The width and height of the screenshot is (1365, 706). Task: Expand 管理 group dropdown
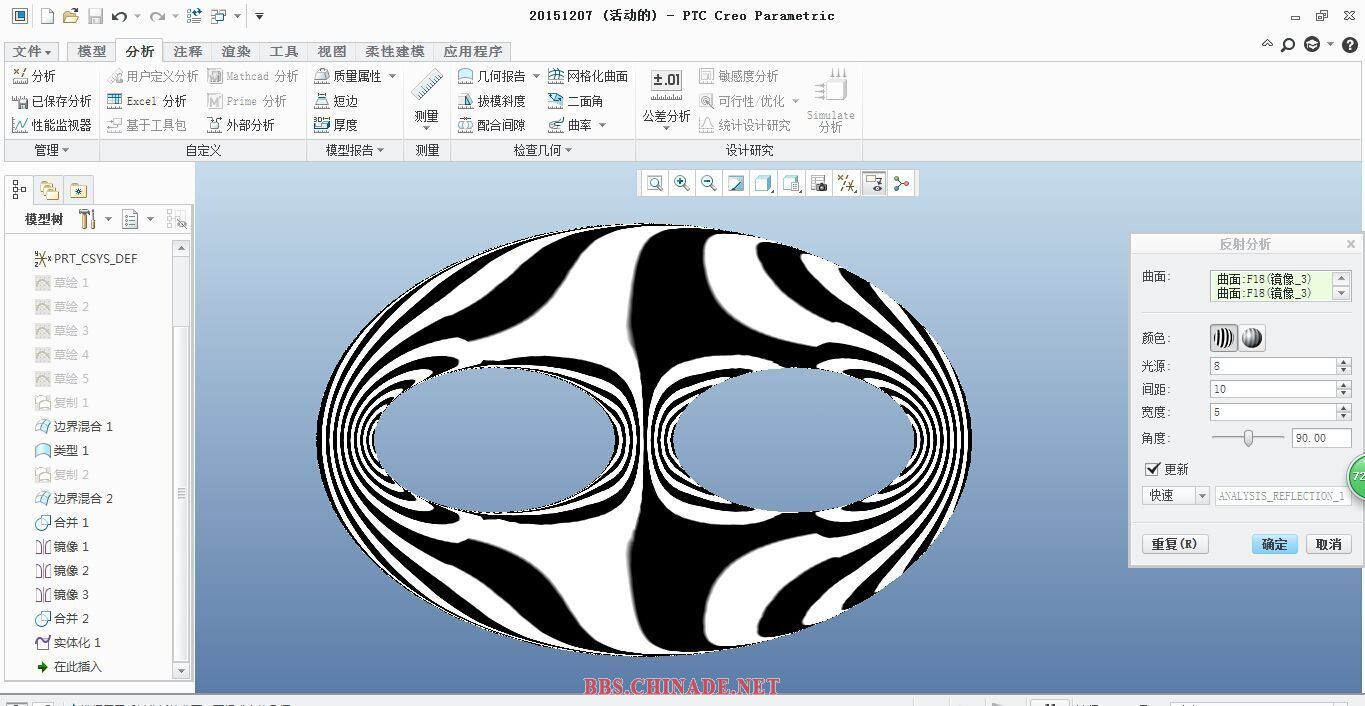coord(52,150)
